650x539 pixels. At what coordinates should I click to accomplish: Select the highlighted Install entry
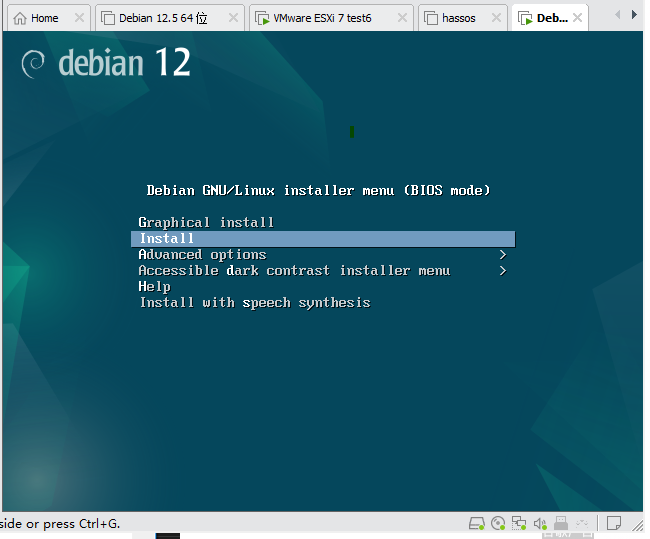tap(323, 239)
